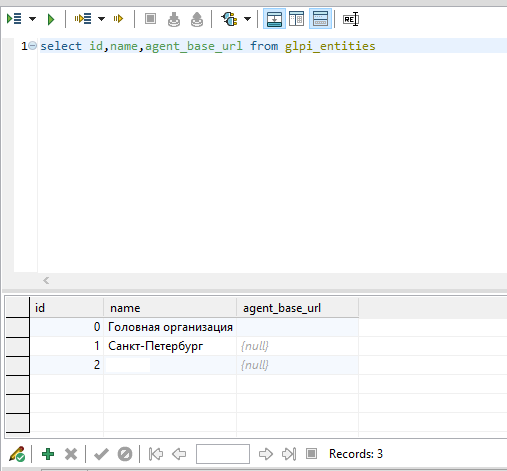Click the stop fetching square icon in bottom bar
The image size is (507, 471).
point(312,454)
